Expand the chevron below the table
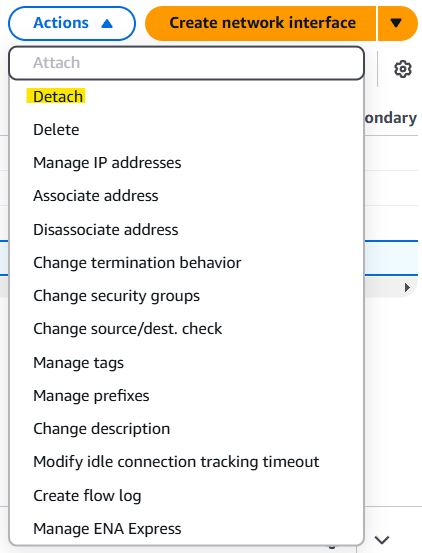Image resolution: width=422 pixels, height=553 pixels. 382,540
